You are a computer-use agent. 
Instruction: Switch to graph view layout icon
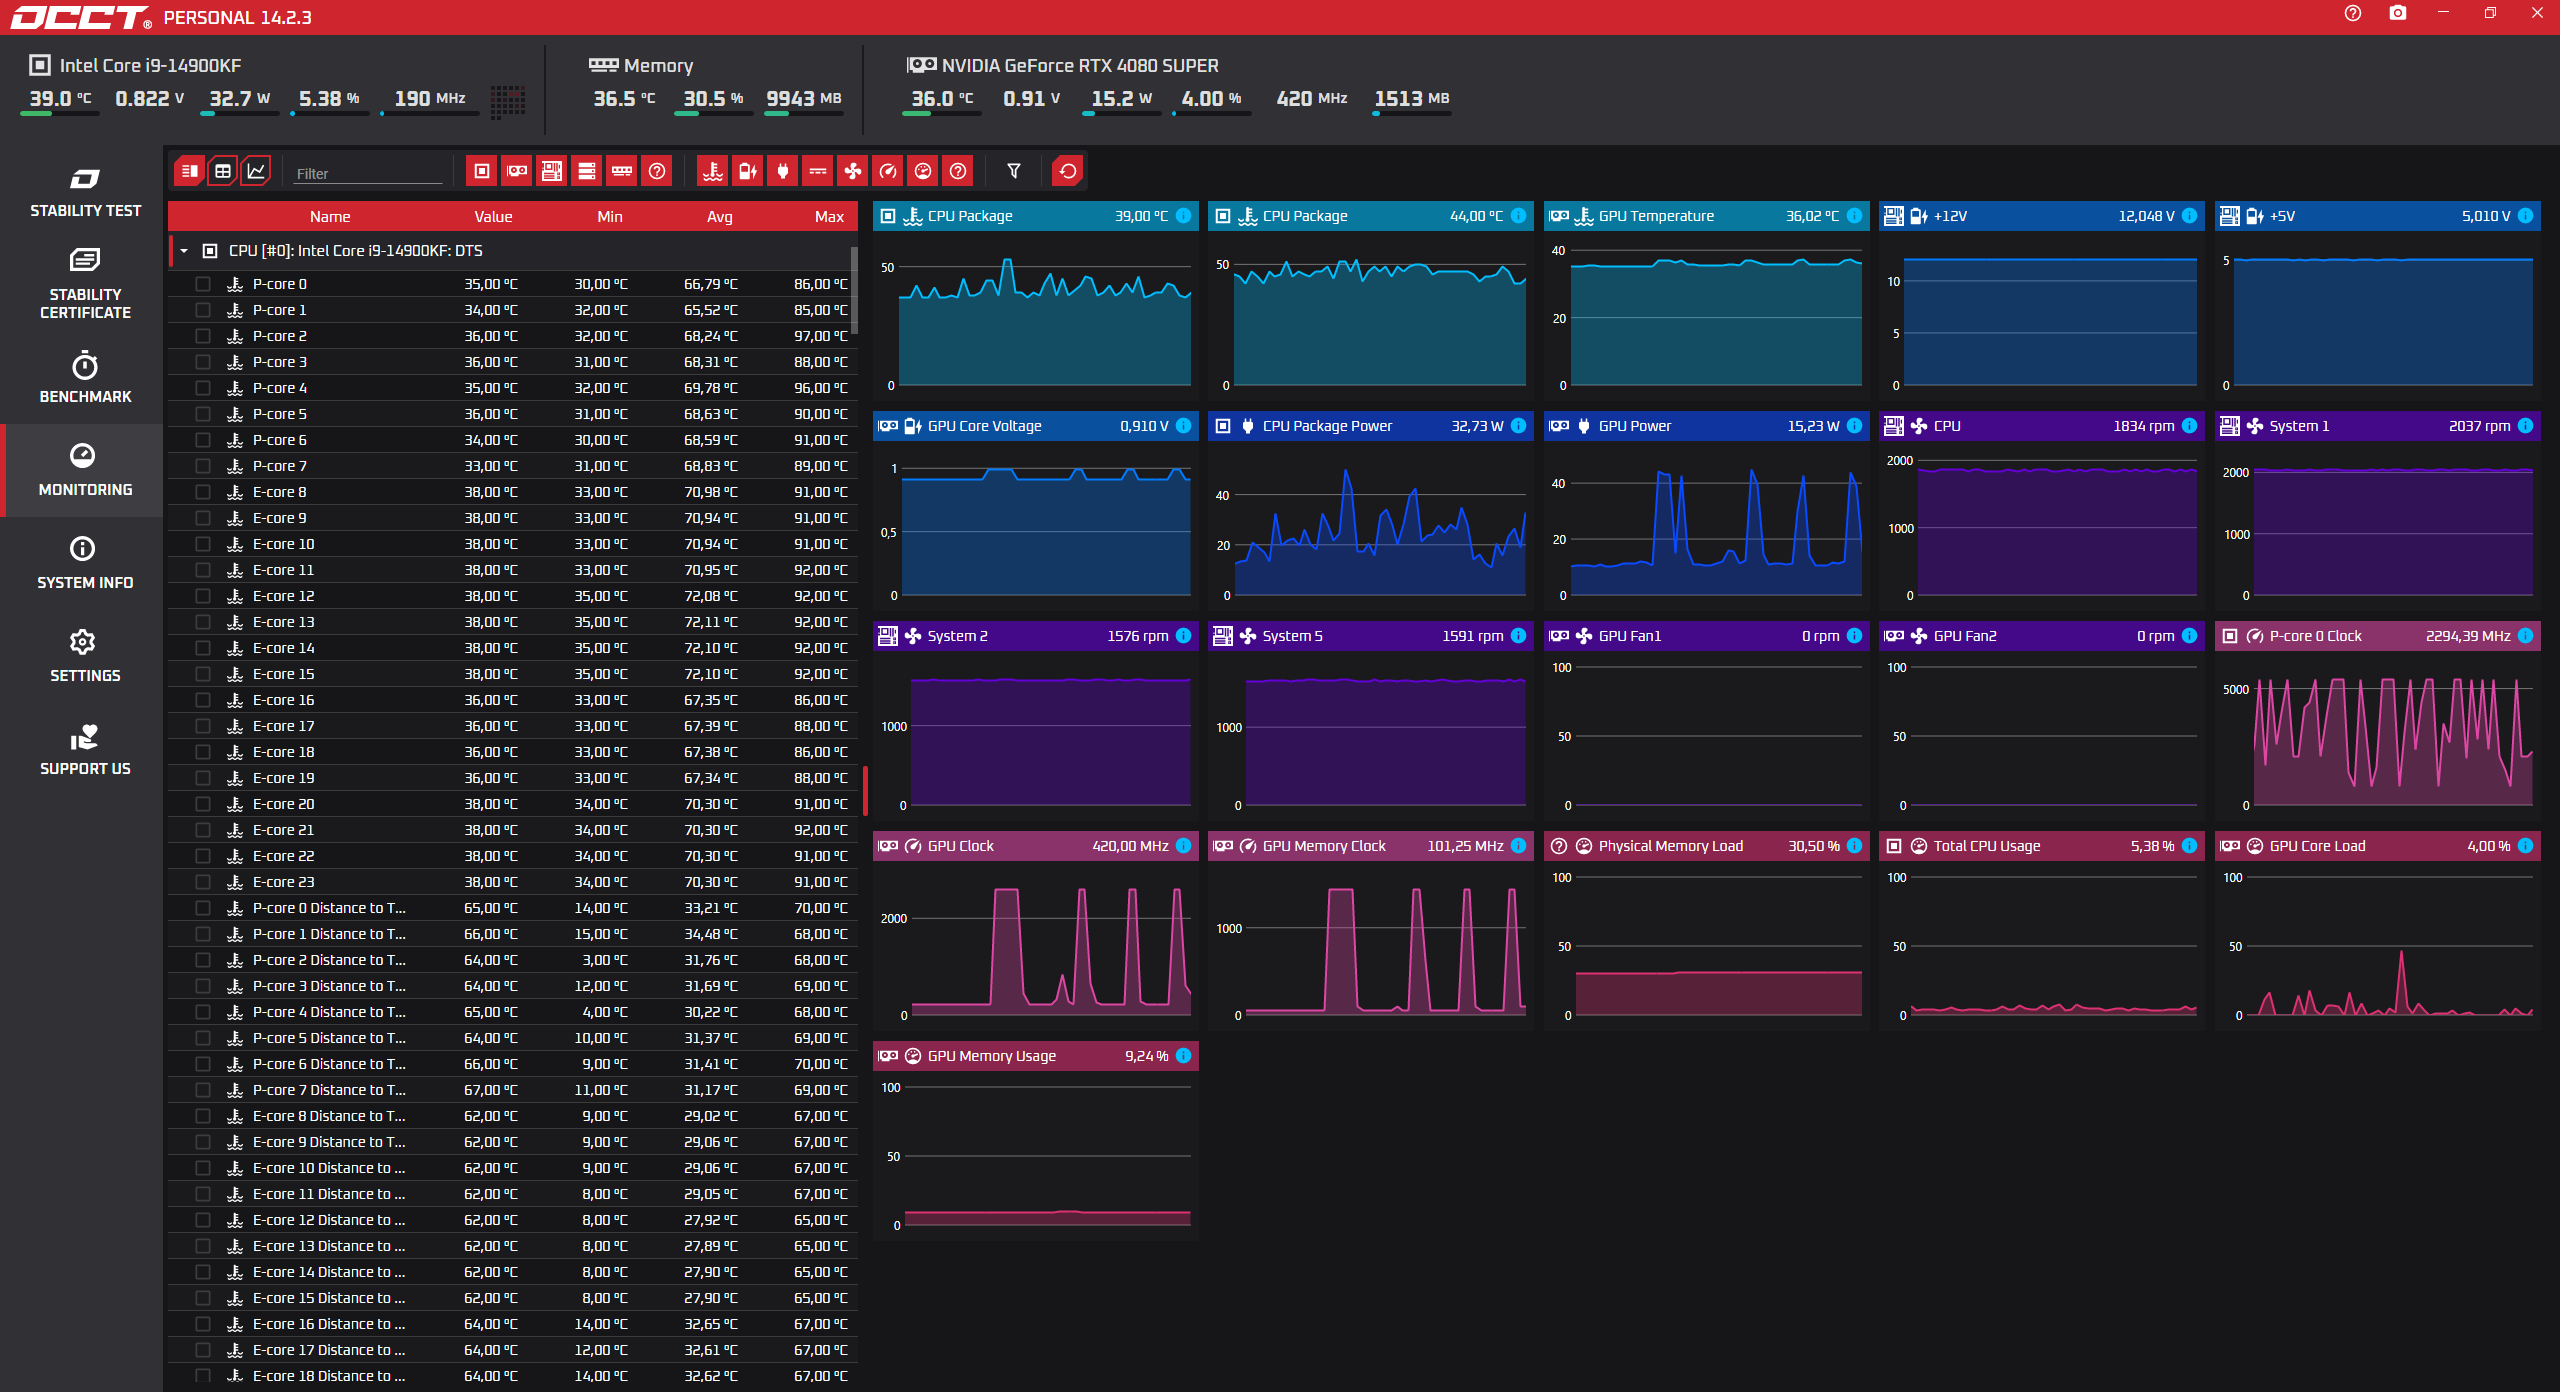coord(256,171)
